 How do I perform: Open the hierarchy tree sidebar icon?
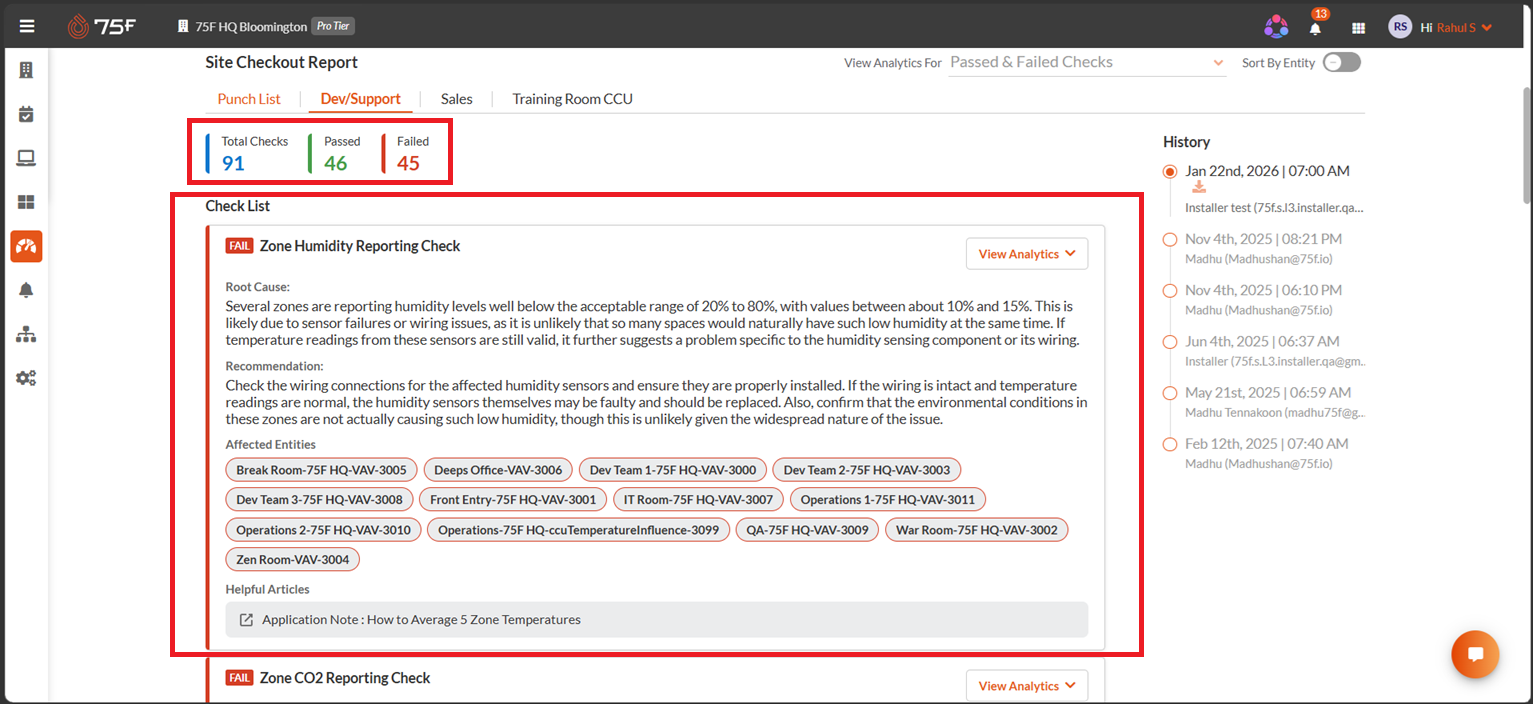pos(26,334)
